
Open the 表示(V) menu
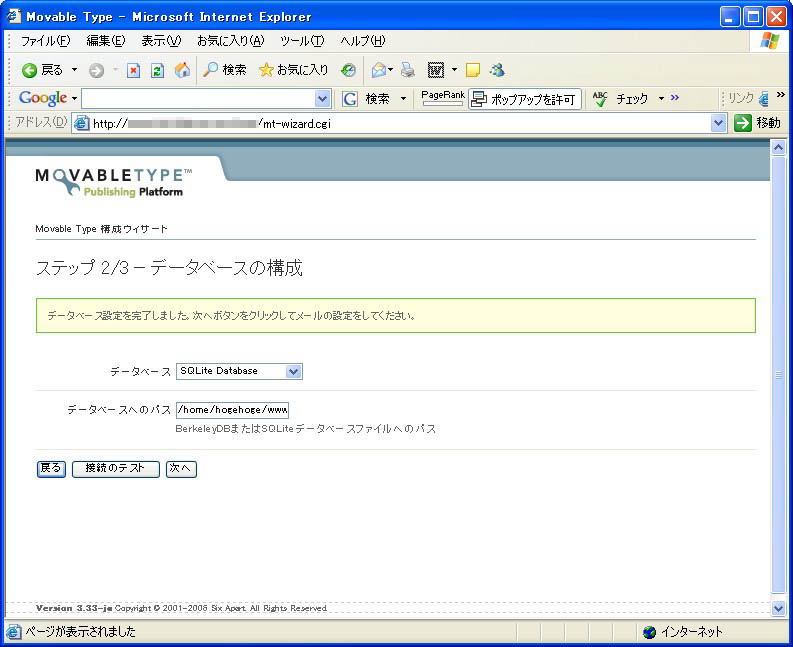161,41
